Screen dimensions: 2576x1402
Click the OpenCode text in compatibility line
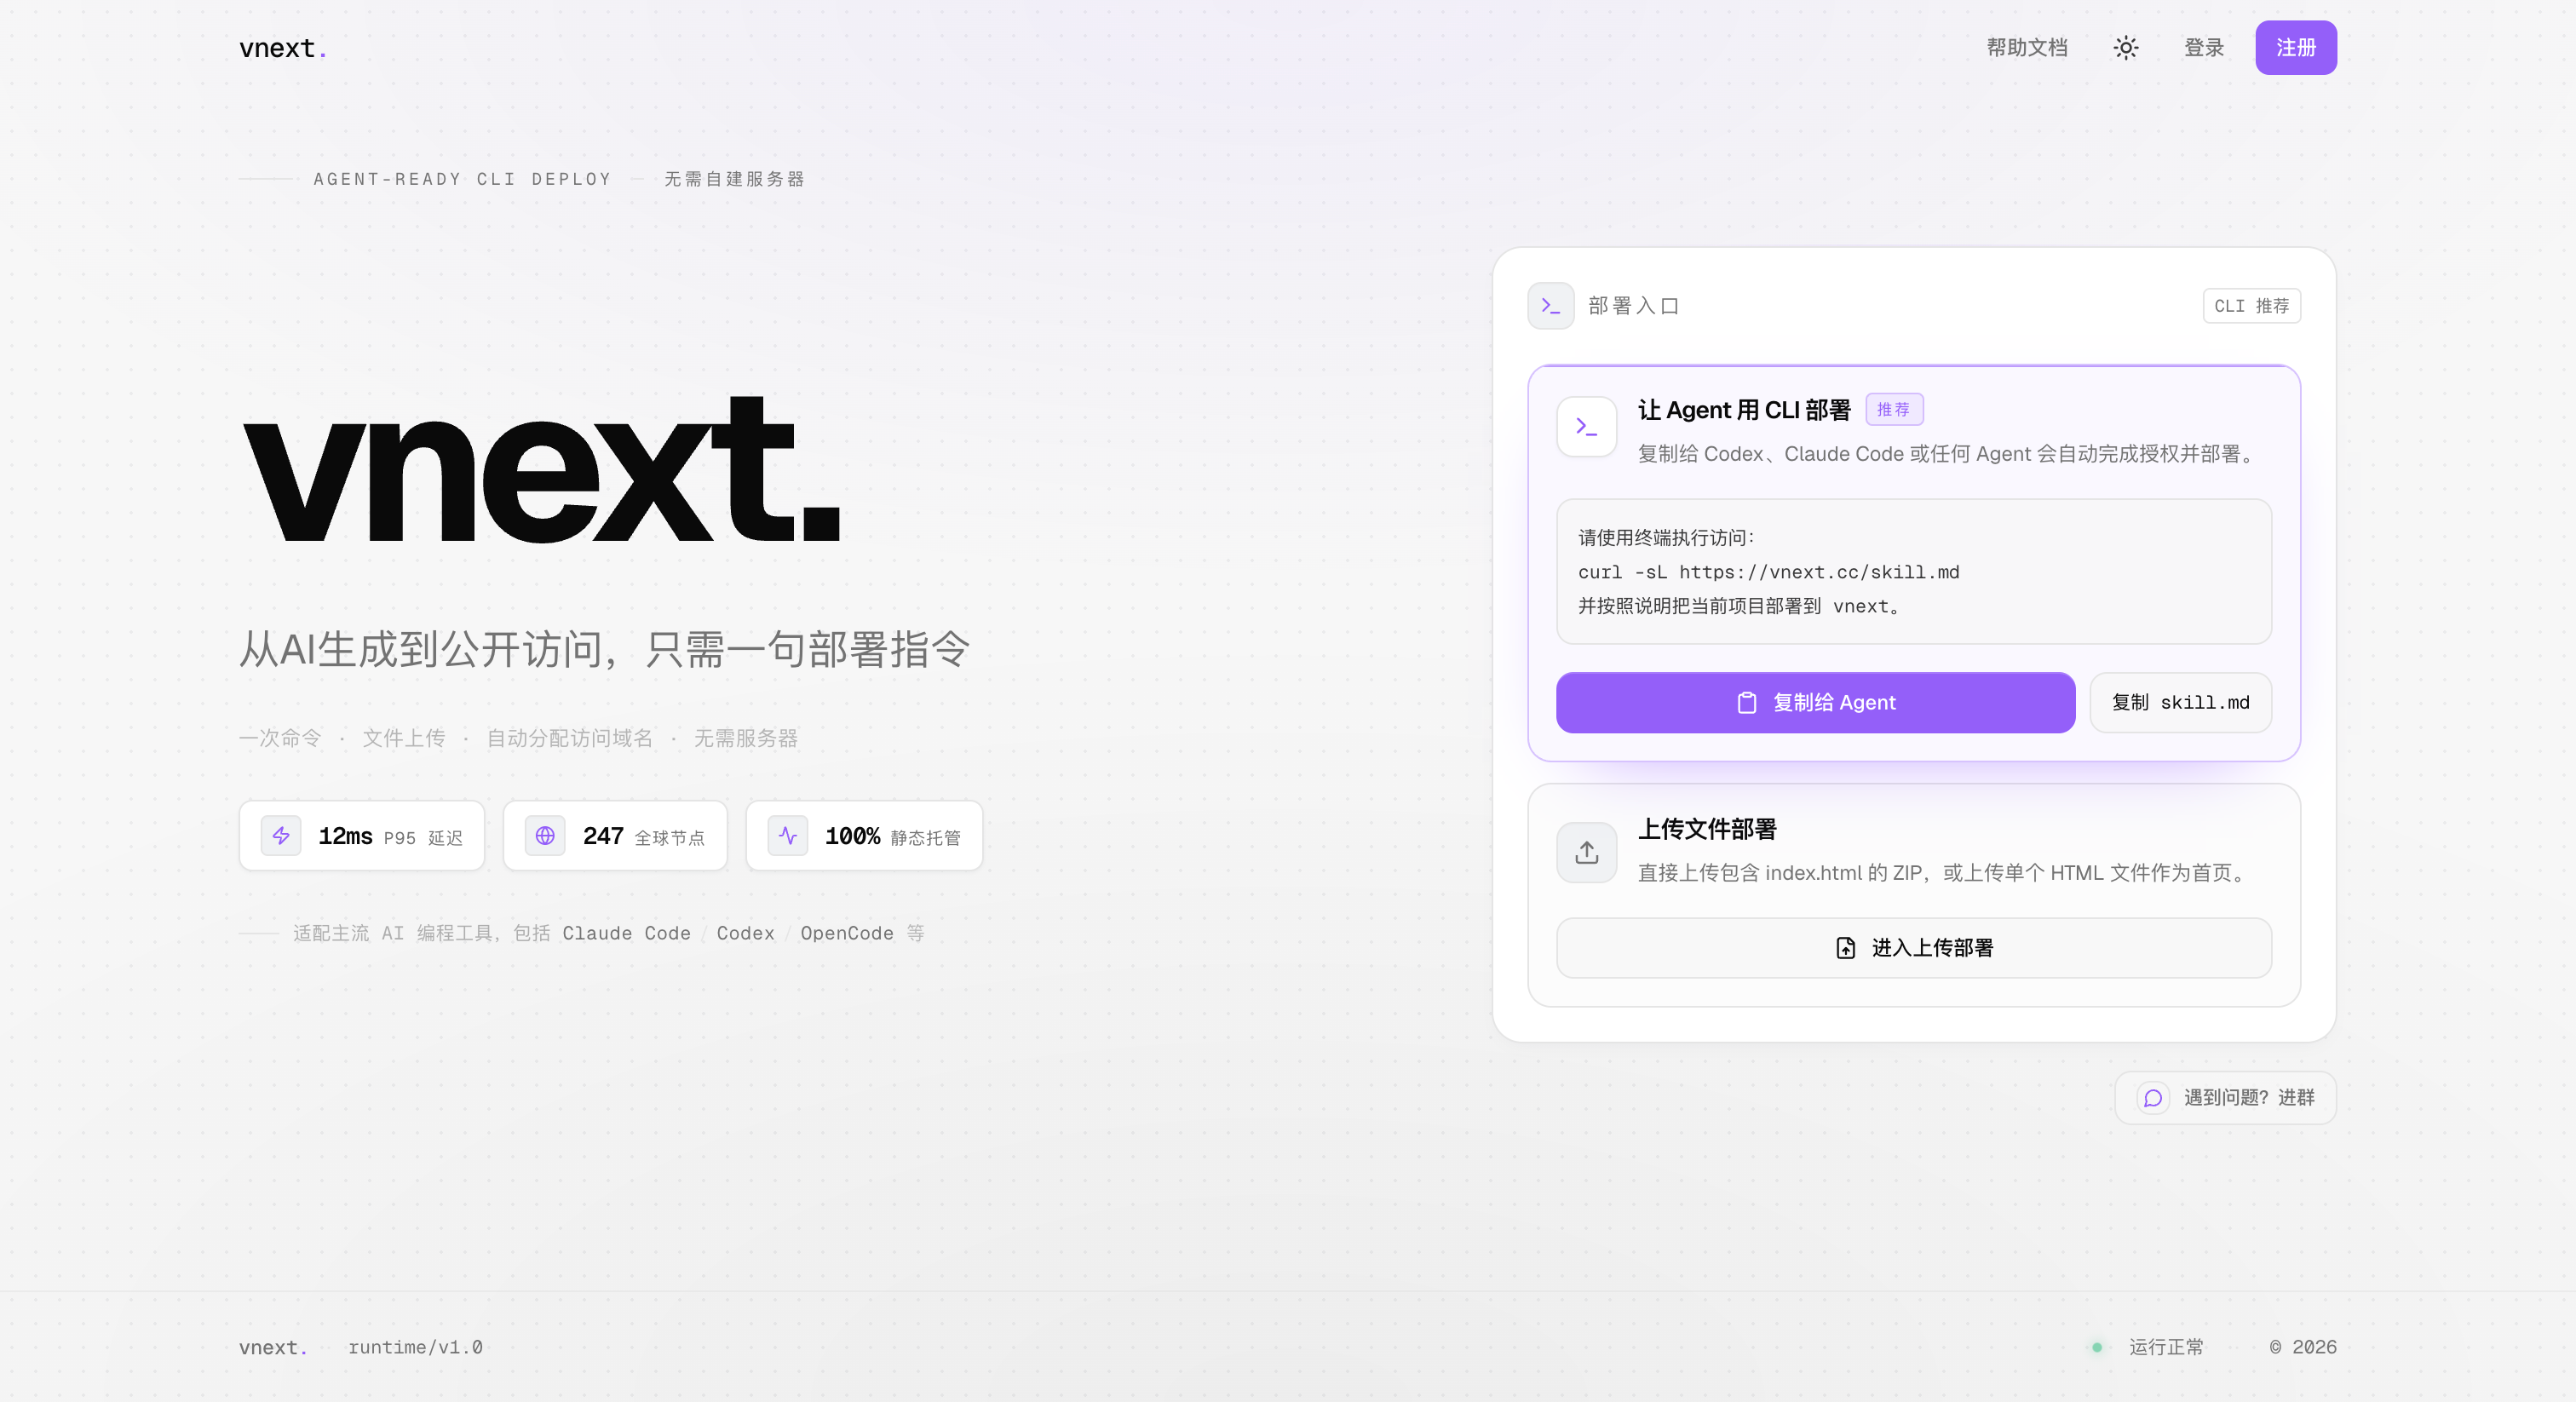coord(847,933)
